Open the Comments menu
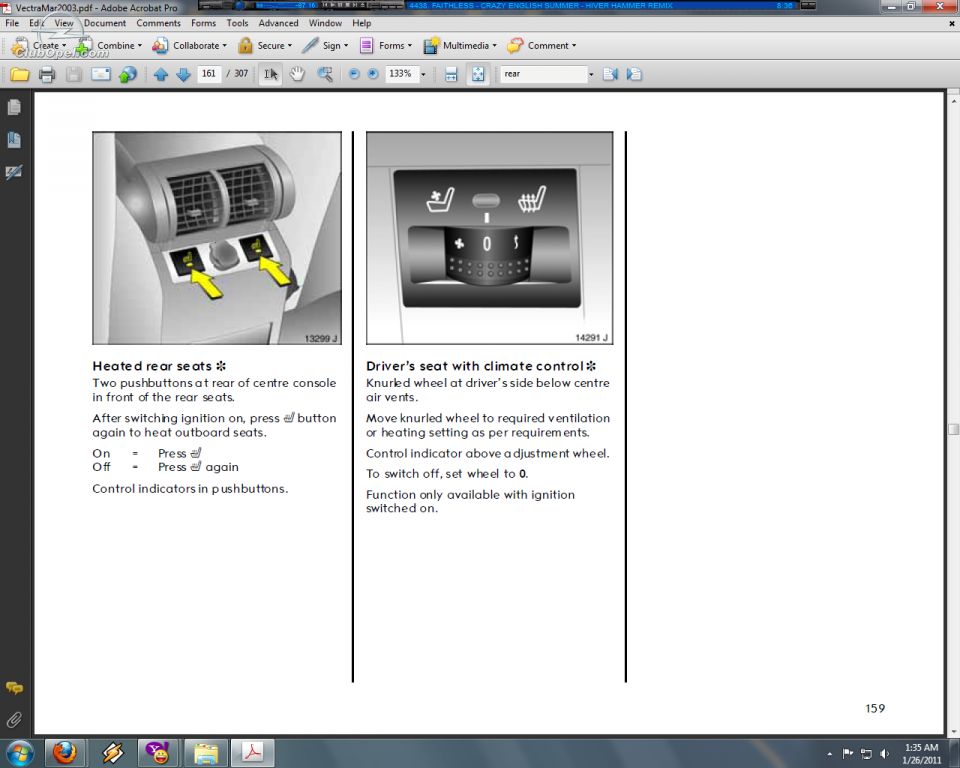Screen dimensions: 960x768 tap(159, 23)
